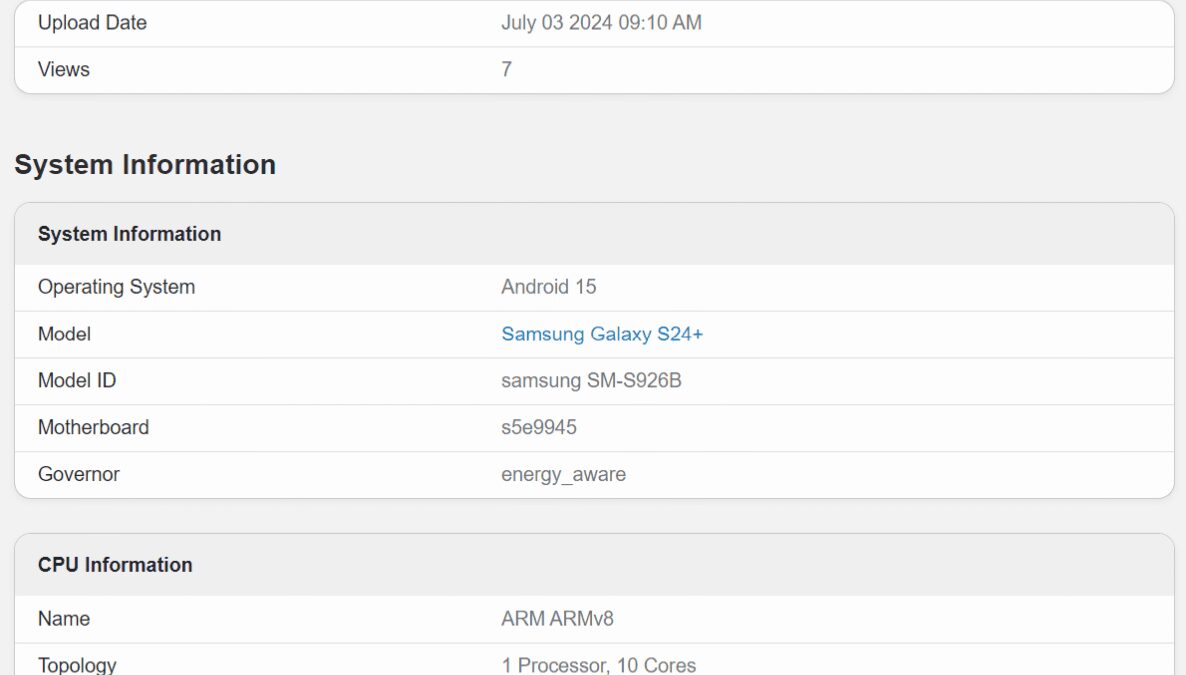
Task: Select the 1 Processor, 10 Cores text
Action: tap(598, 665)
